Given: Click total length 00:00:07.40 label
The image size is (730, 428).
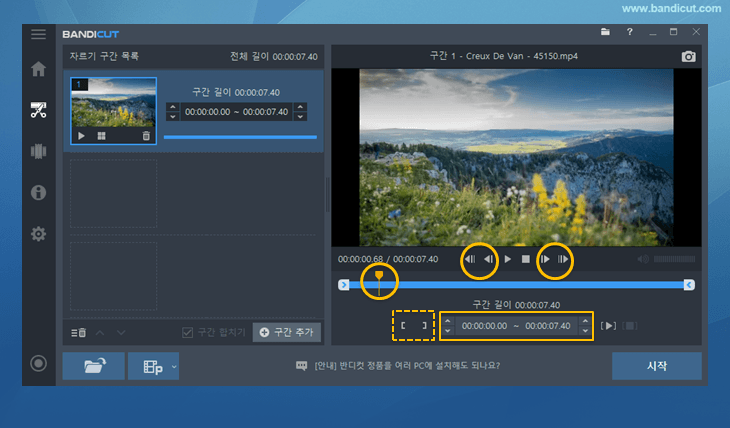Looking at the screenshot, I should tap(274, 56).
